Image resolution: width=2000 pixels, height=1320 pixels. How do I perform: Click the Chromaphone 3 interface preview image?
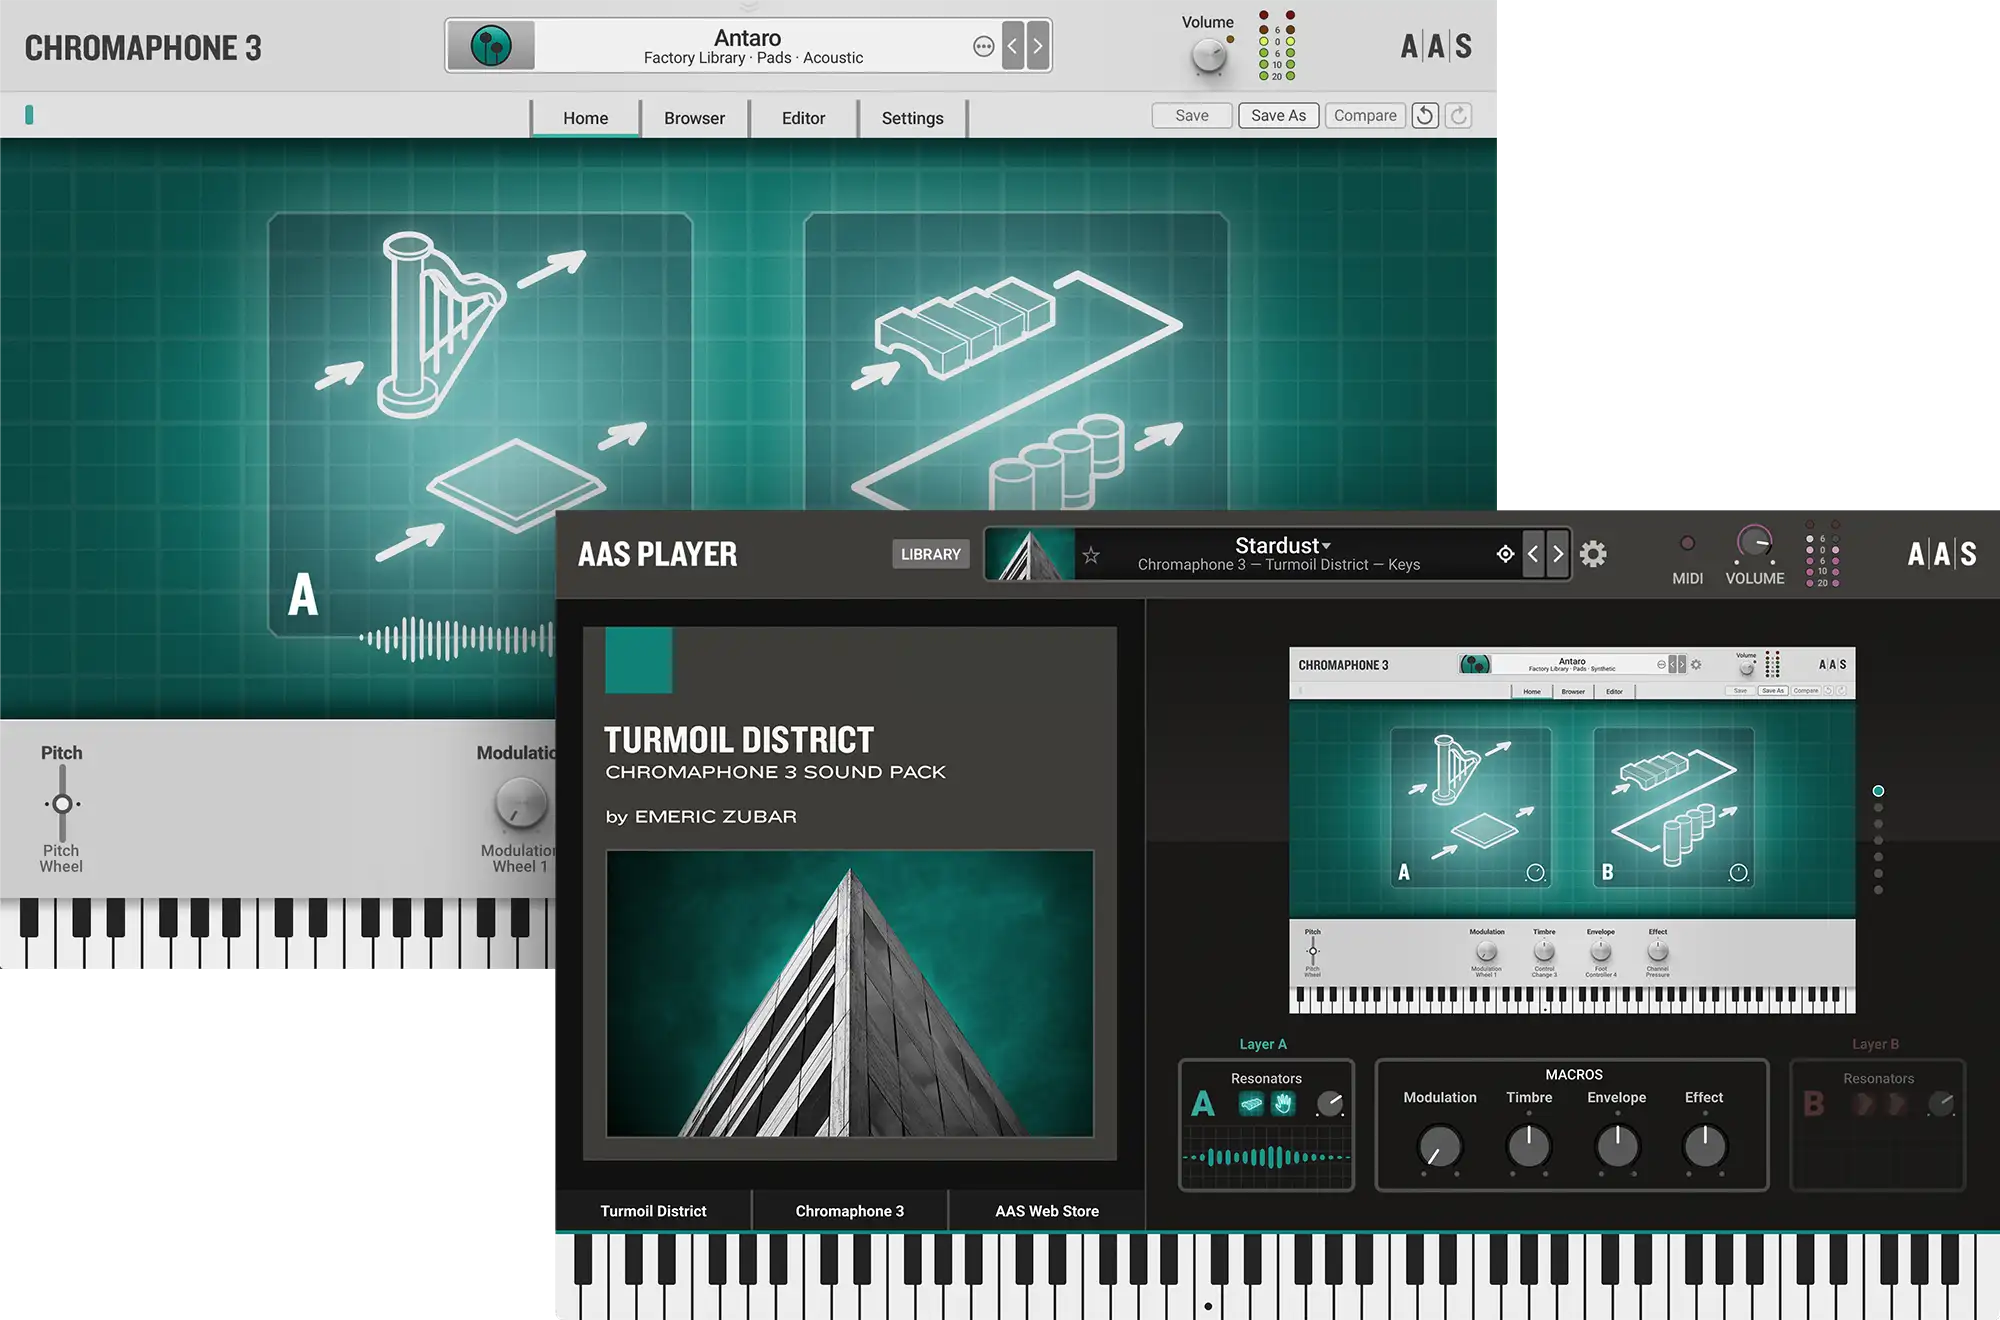click(x=1572, y=830)
